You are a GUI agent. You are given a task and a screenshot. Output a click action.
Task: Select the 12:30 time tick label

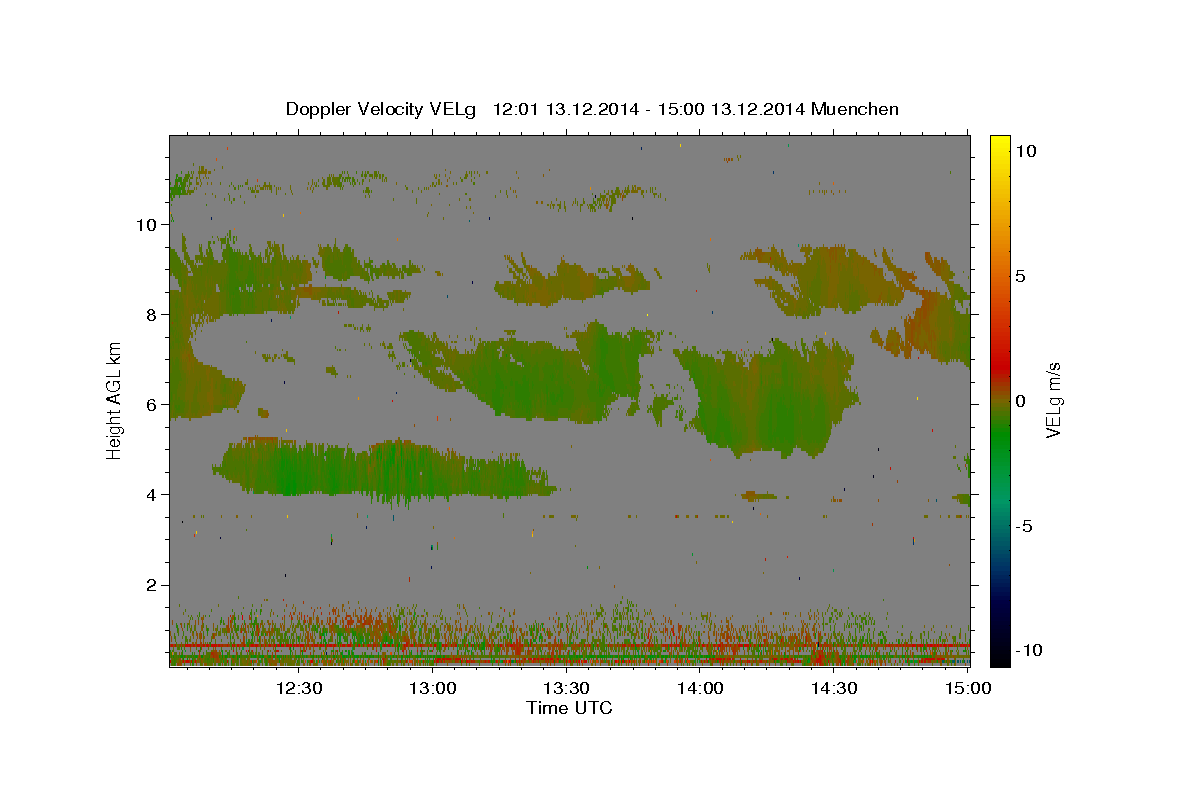299,688
